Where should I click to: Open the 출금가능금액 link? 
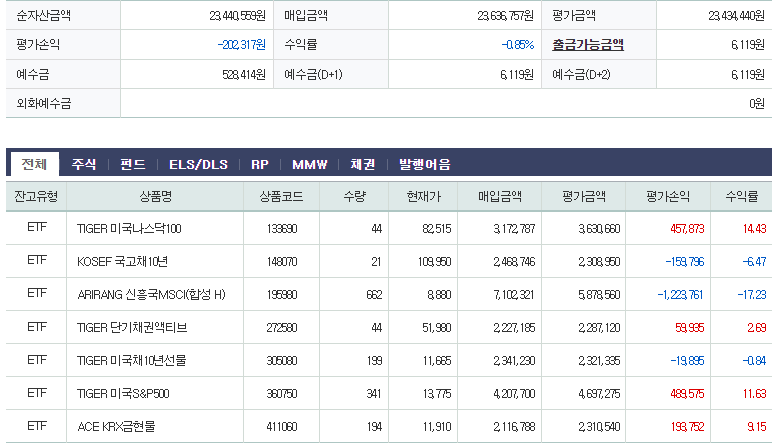[x=588, y=45]
